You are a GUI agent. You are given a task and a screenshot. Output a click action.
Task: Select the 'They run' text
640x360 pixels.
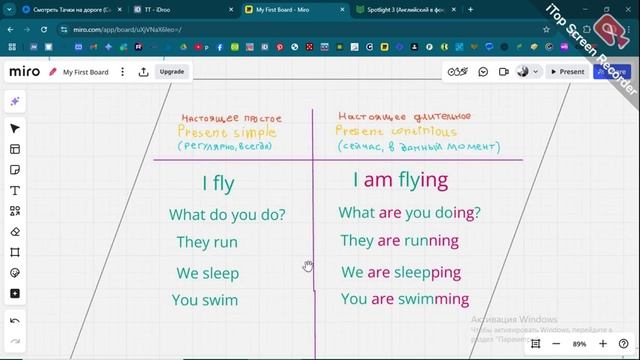point(207,242)
